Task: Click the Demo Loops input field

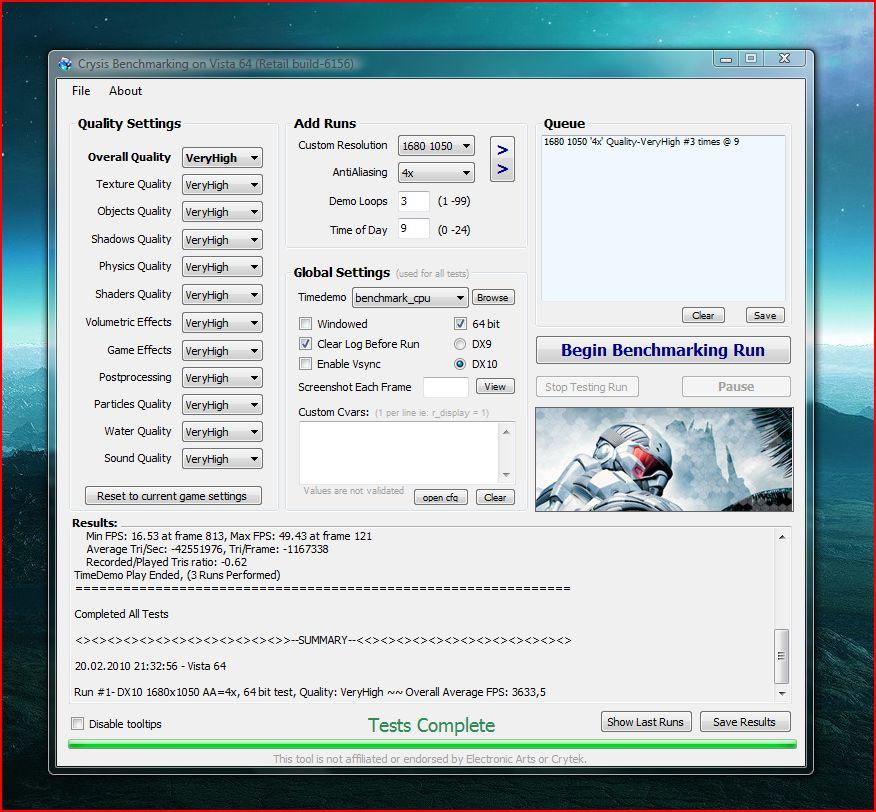Action: (413, 201)
